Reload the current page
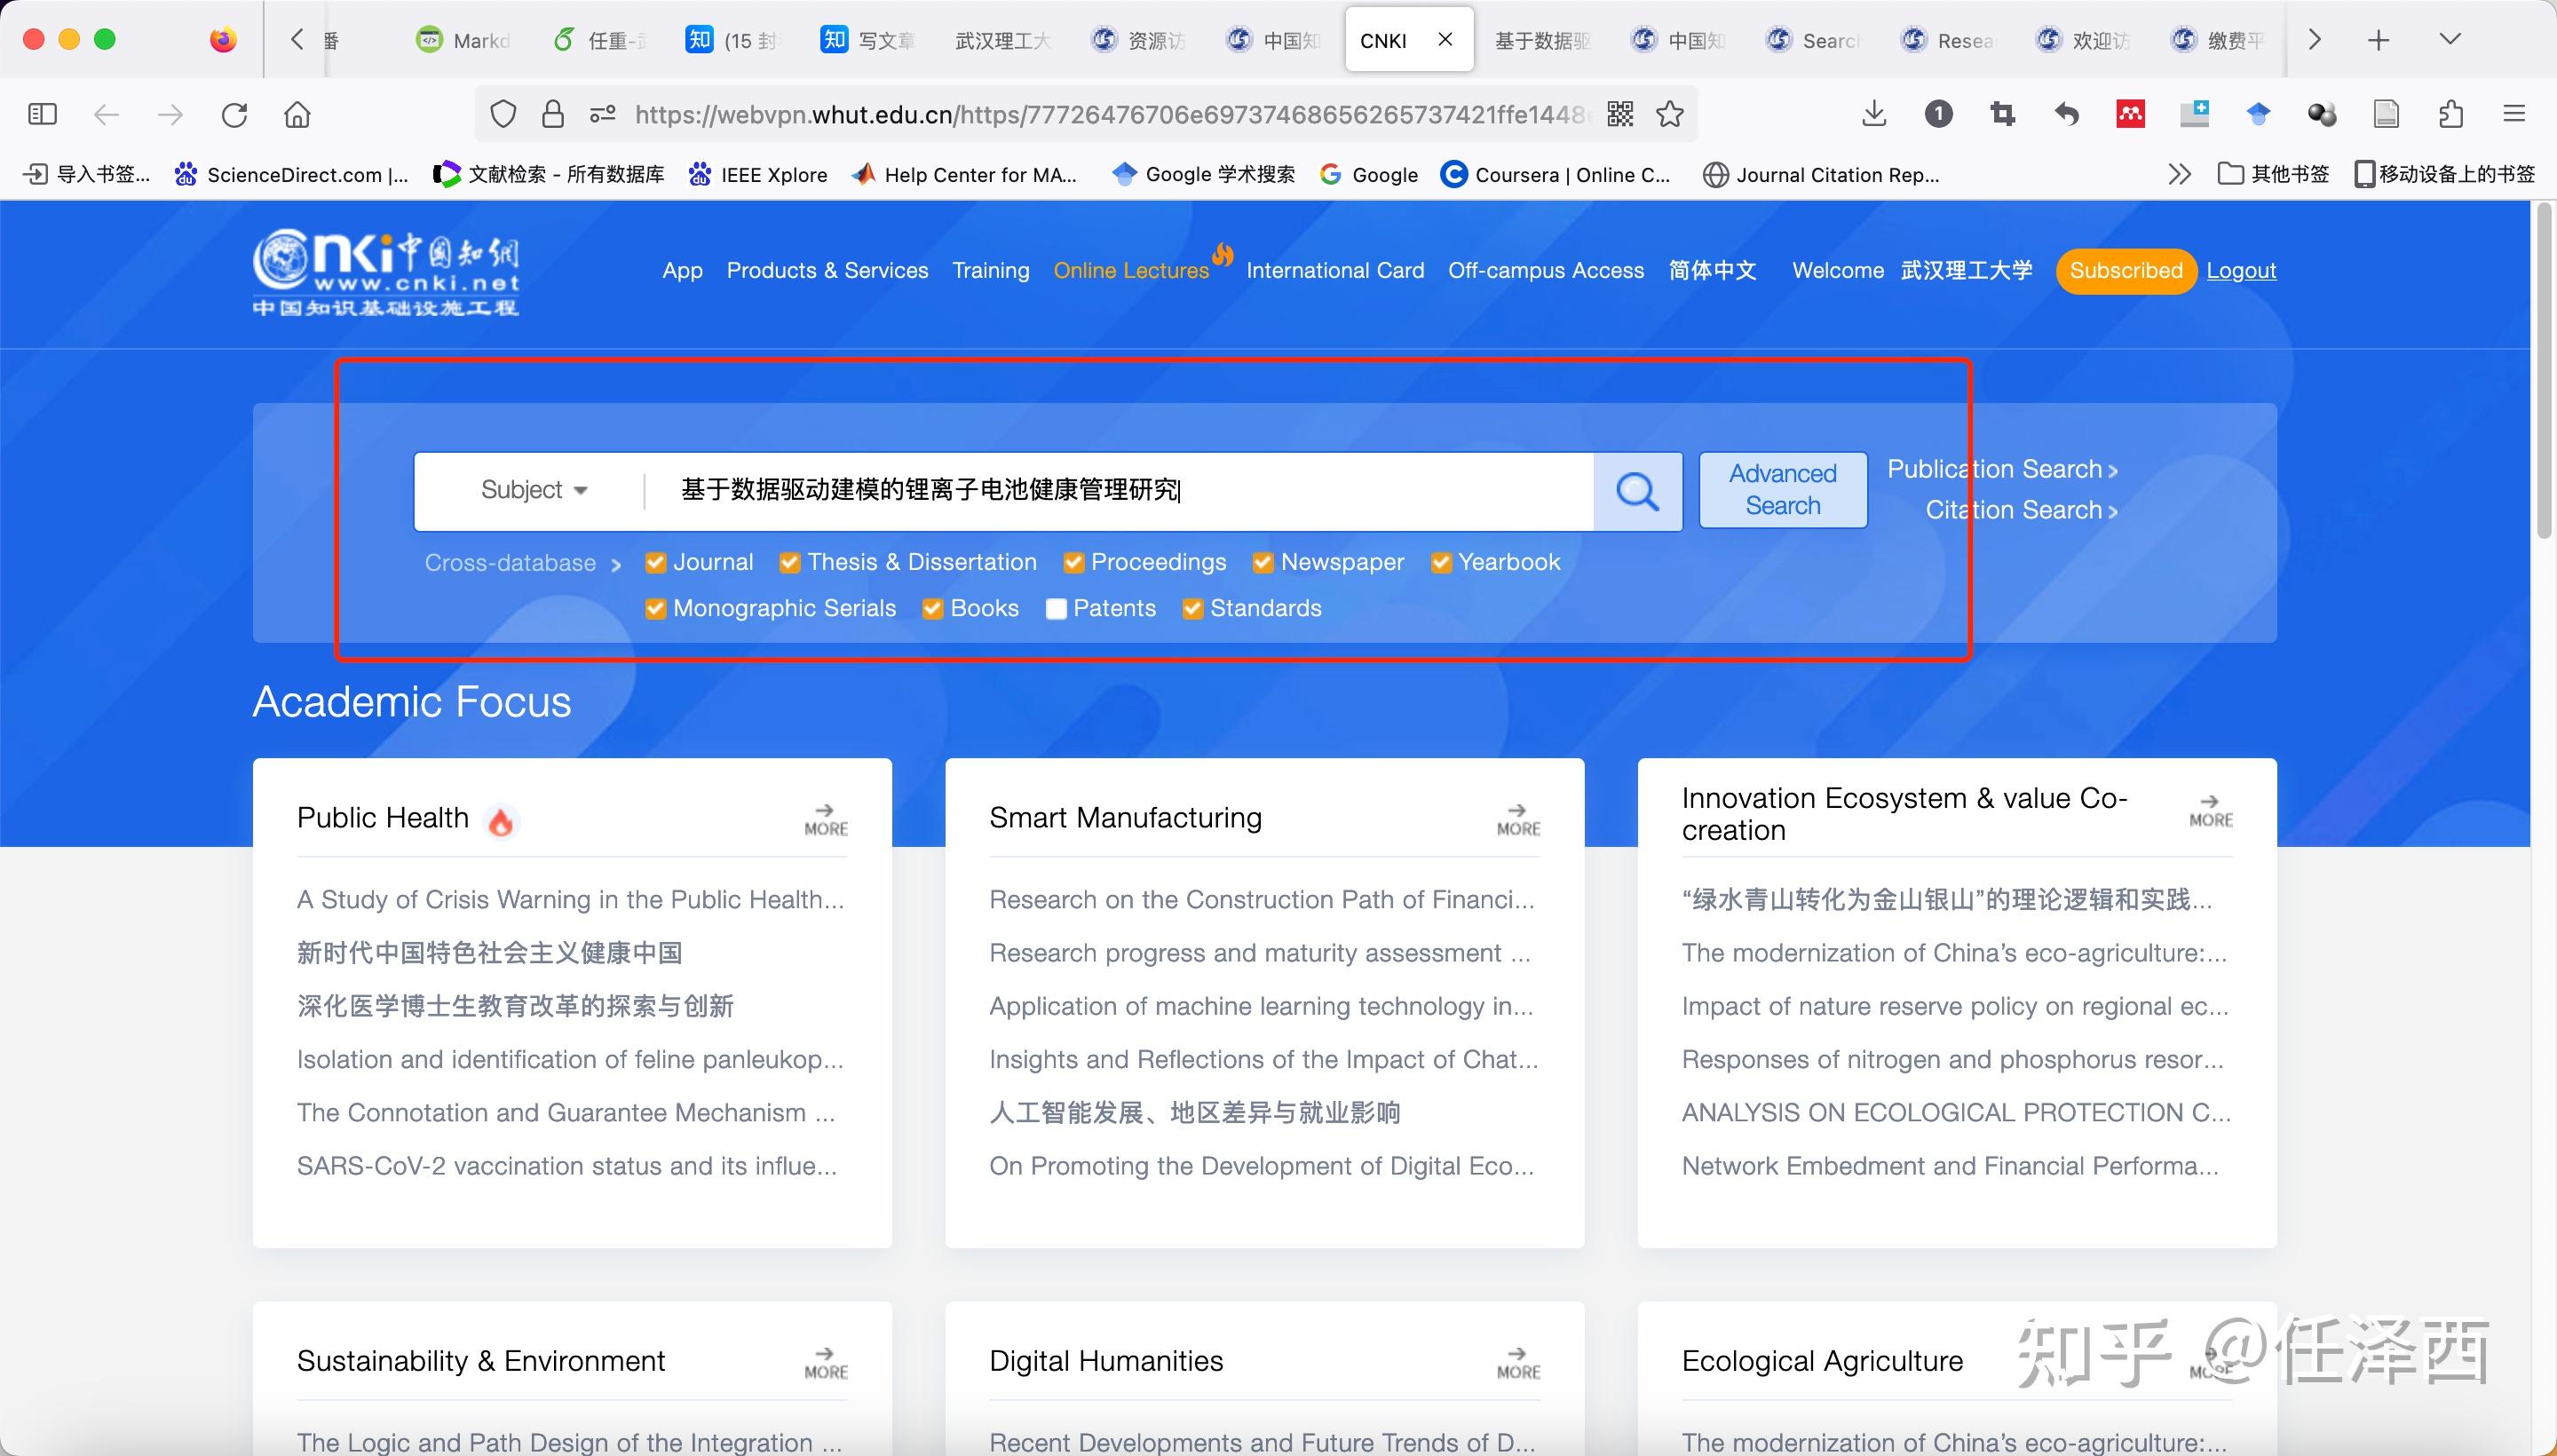Viewport: 2557px width, 1456px height. point(234,115)
